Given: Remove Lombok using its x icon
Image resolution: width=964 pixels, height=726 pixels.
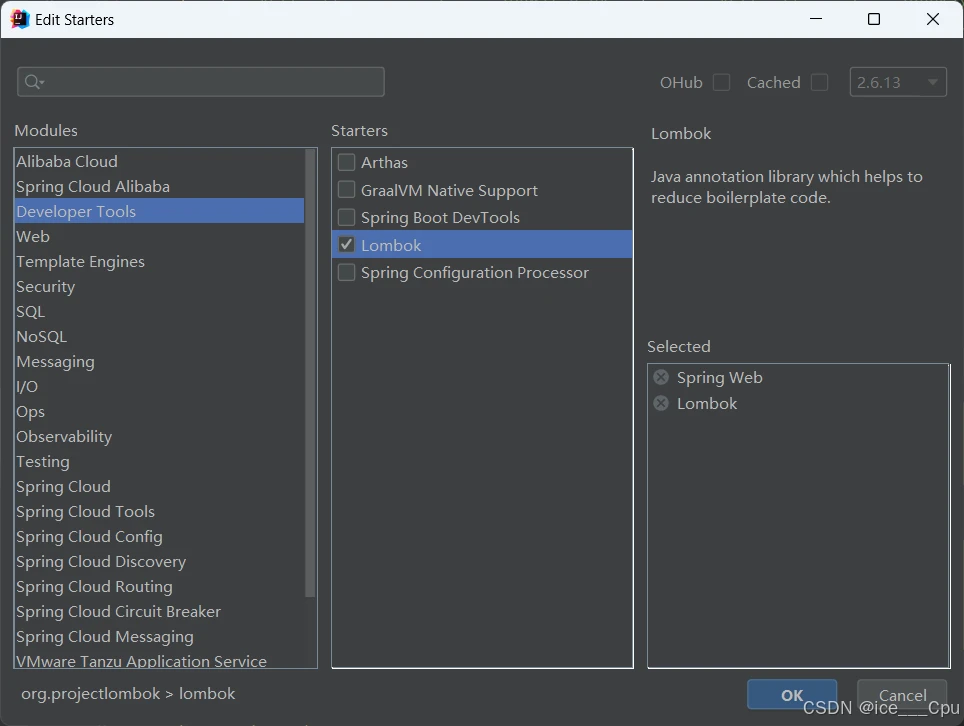Looking at the screenshot, I should pos(661,404).
